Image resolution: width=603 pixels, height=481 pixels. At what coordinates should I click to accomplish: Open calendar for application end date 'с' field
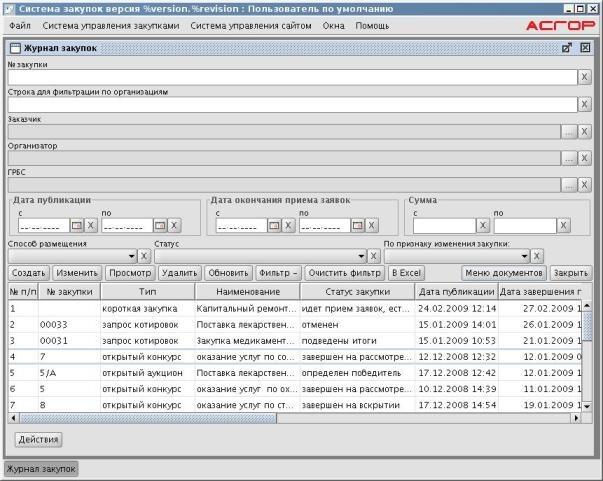click(274, 225)
